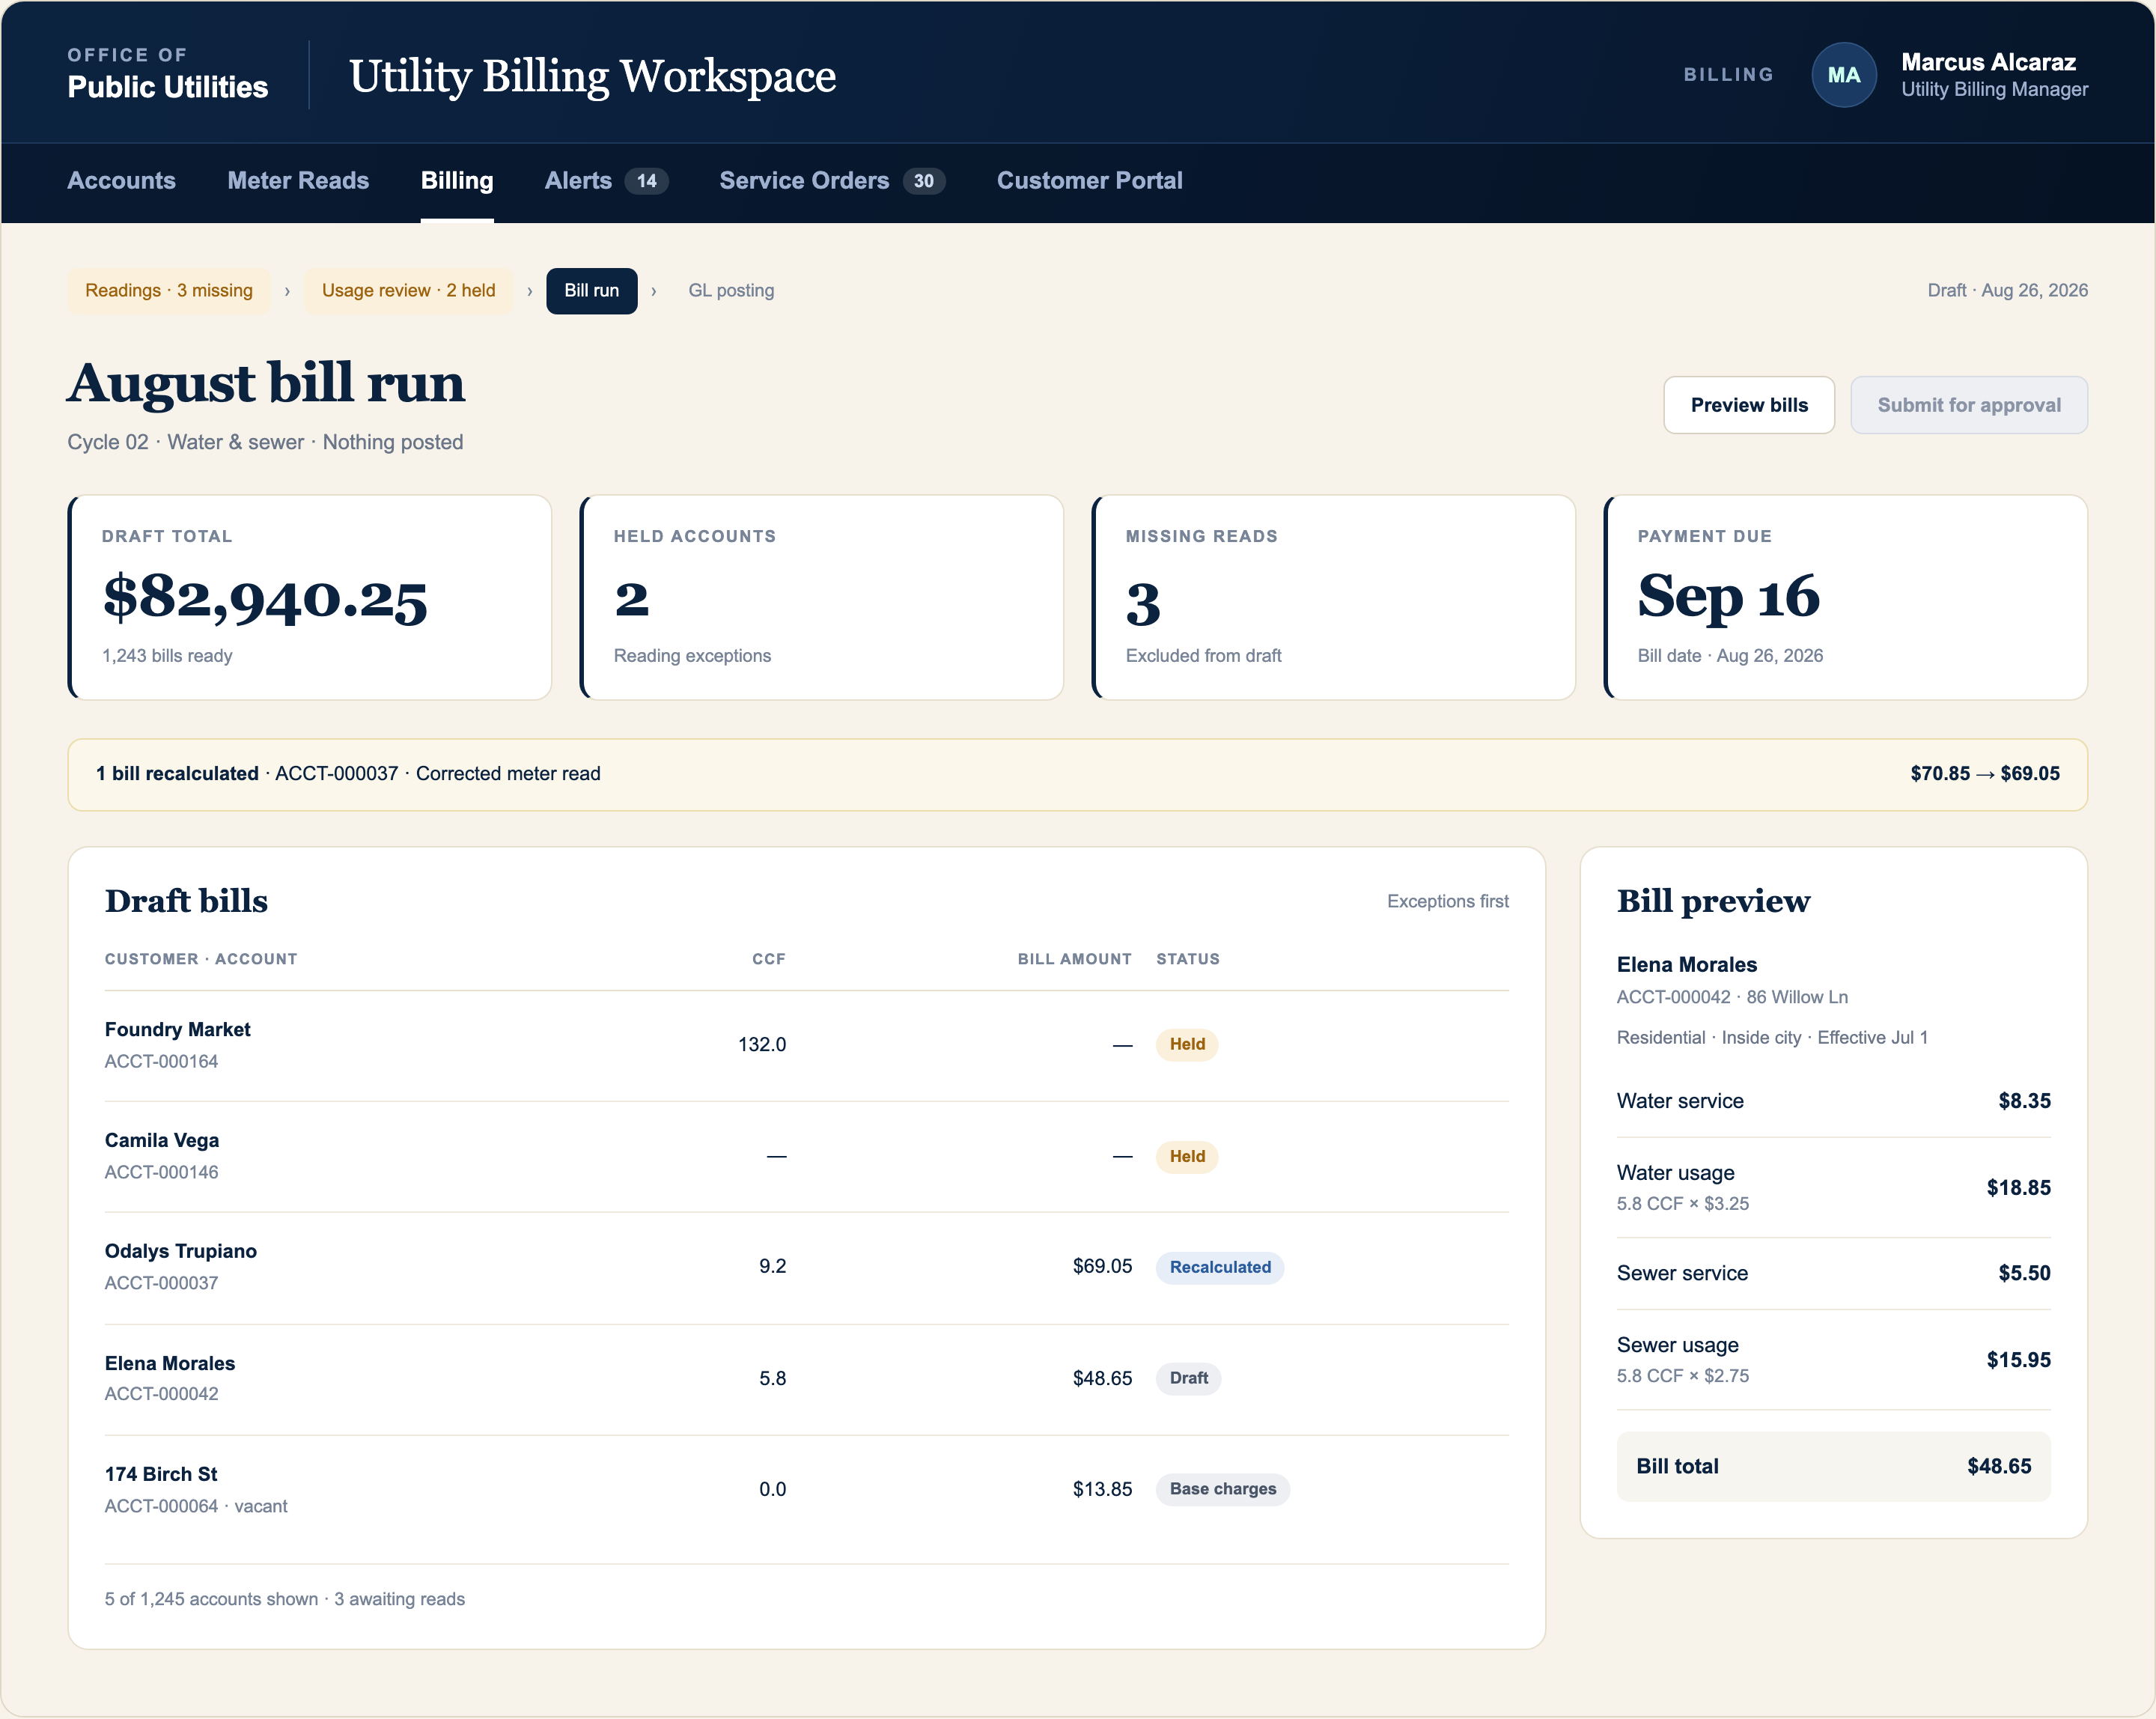2156x1719 pixels.
Task: Open the Readings · 3 missing step
Action: click(169, 291)
